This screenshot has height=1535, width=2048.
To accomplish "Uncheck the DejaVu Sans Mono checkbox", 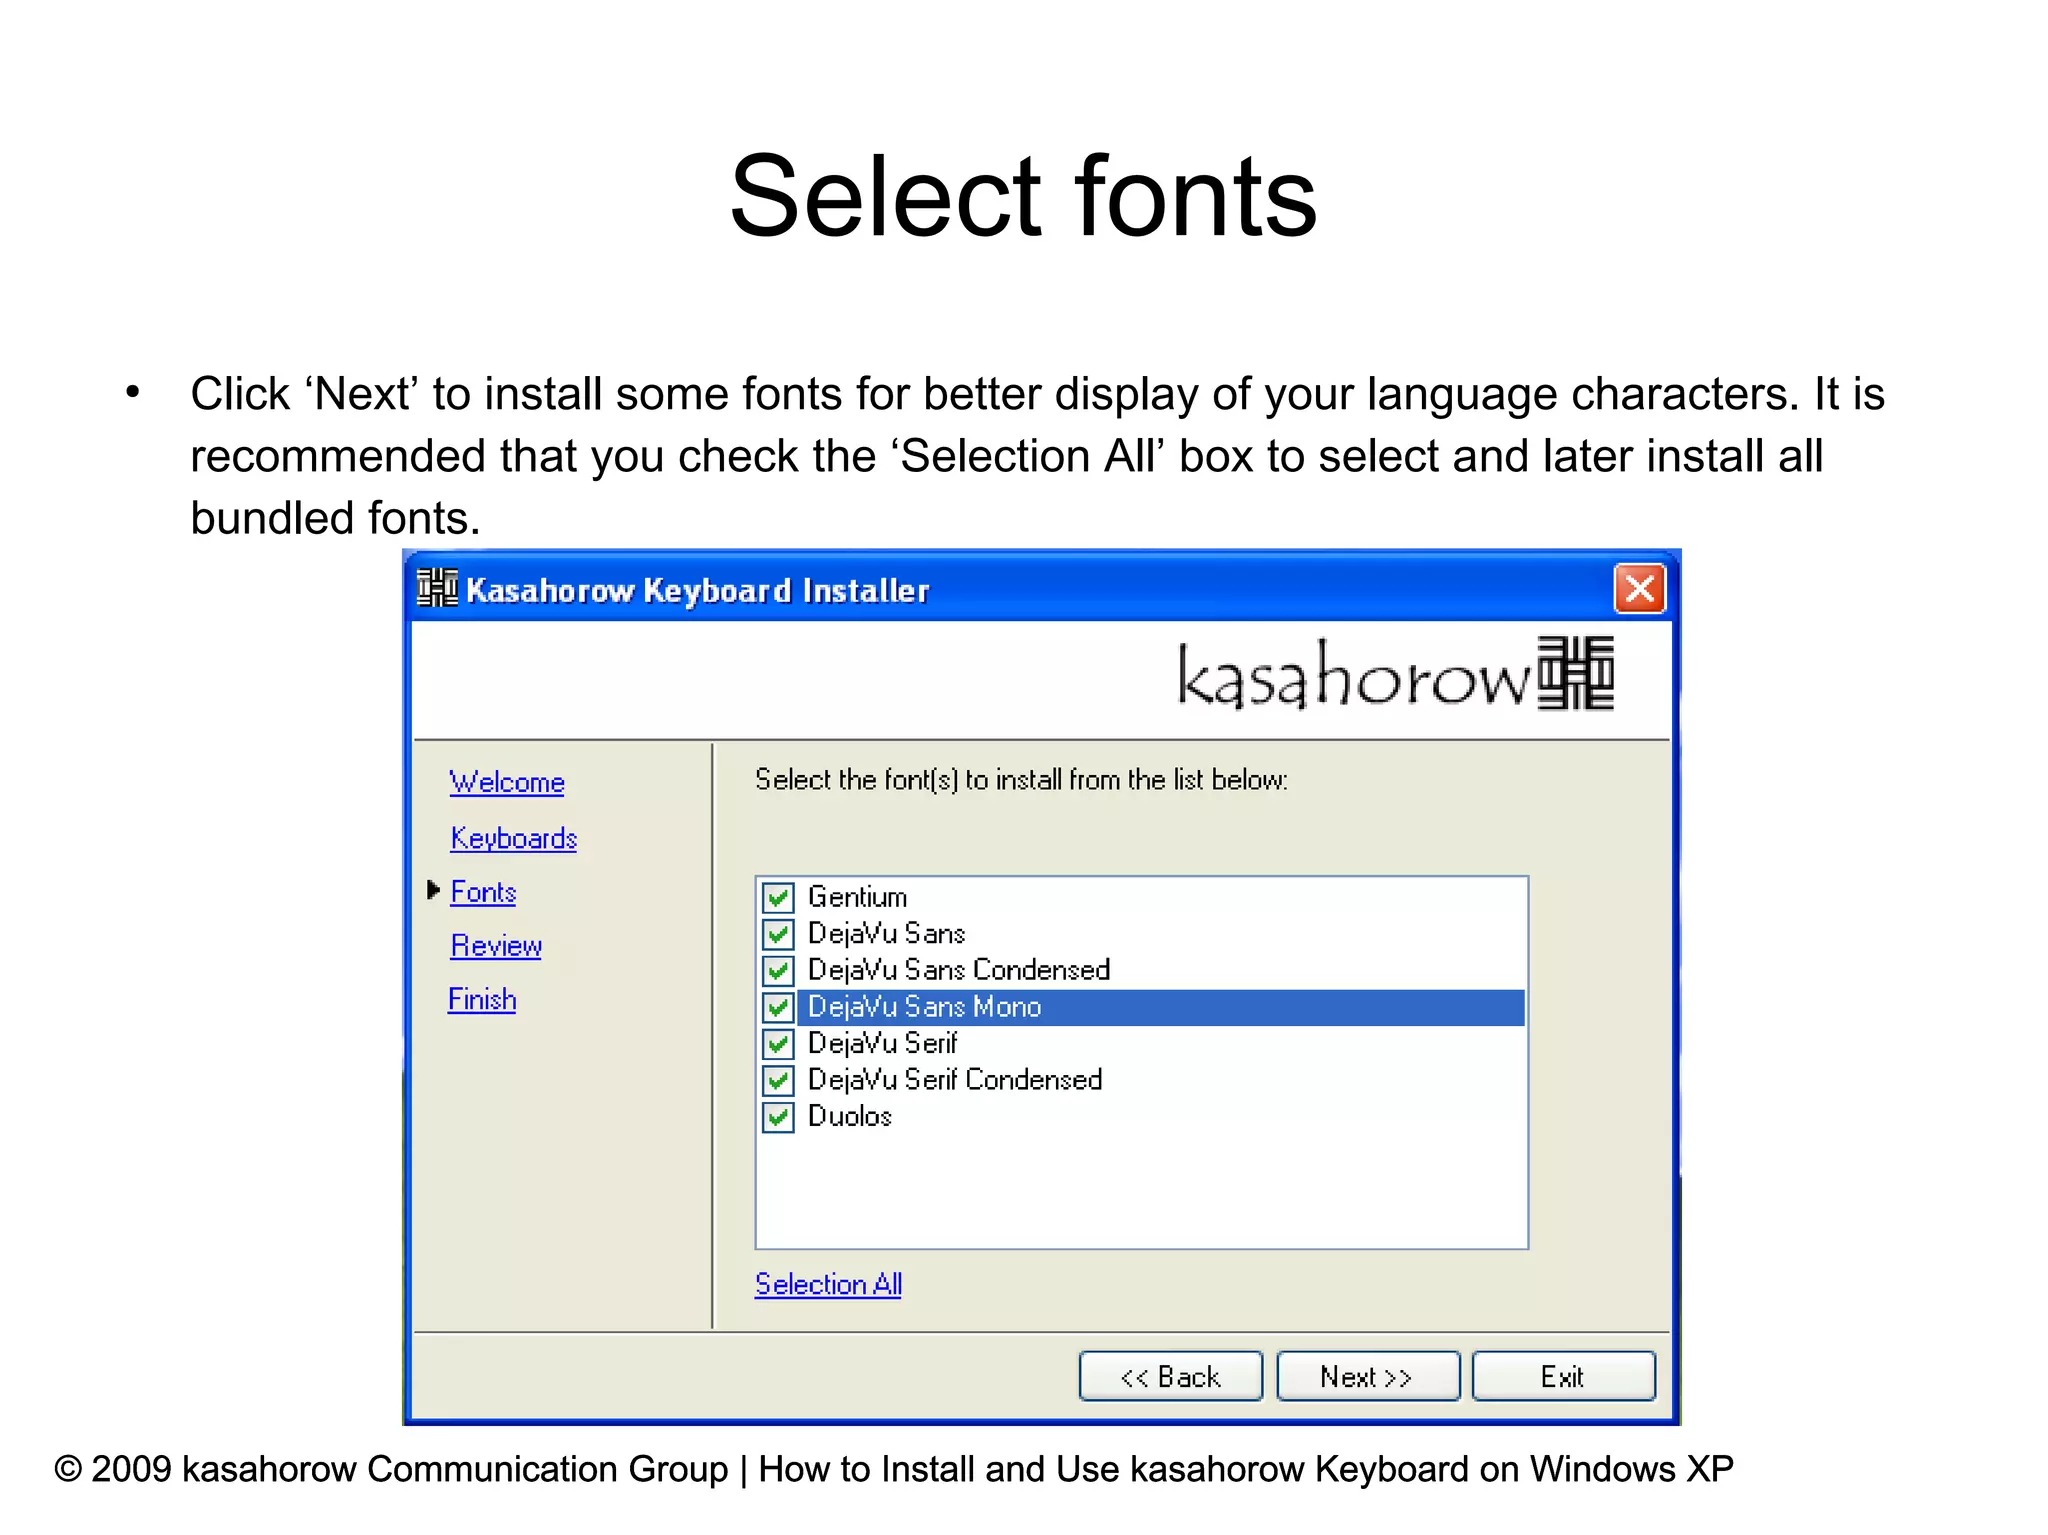I will 778,1007.
